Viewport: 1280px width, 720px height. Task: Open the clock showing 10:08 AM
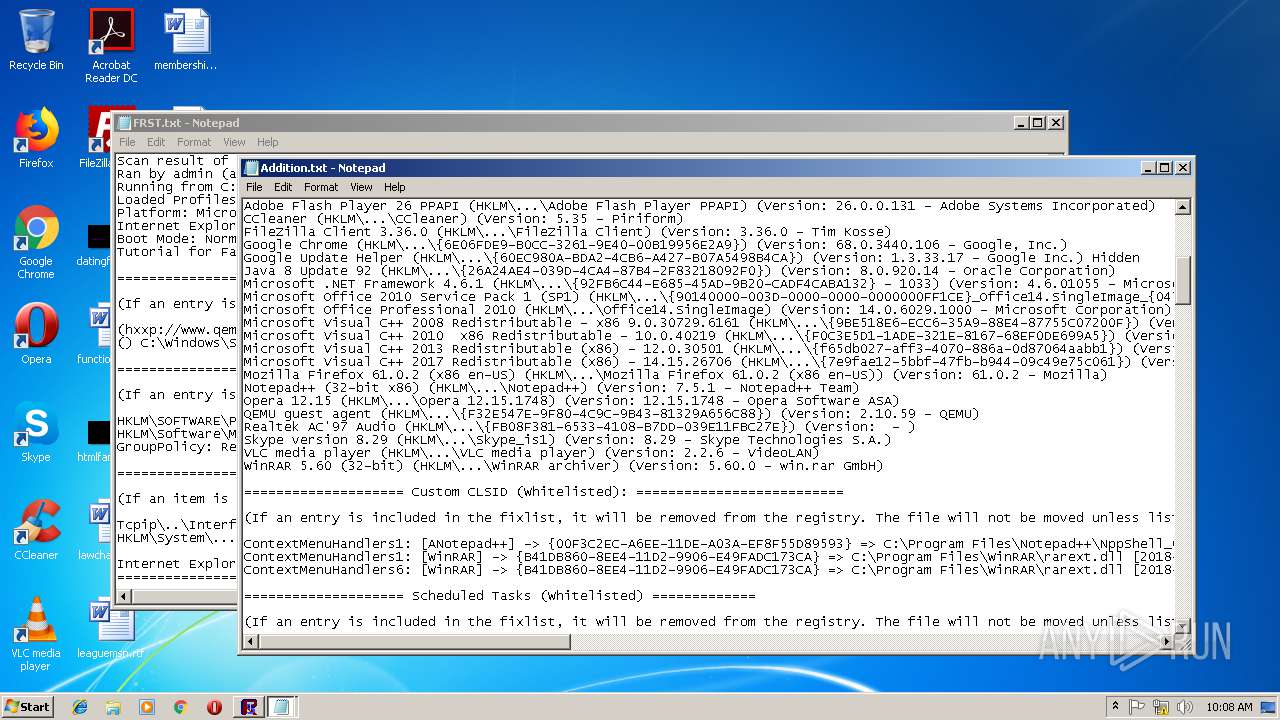pyautogui.click(x=1229, y=707)
